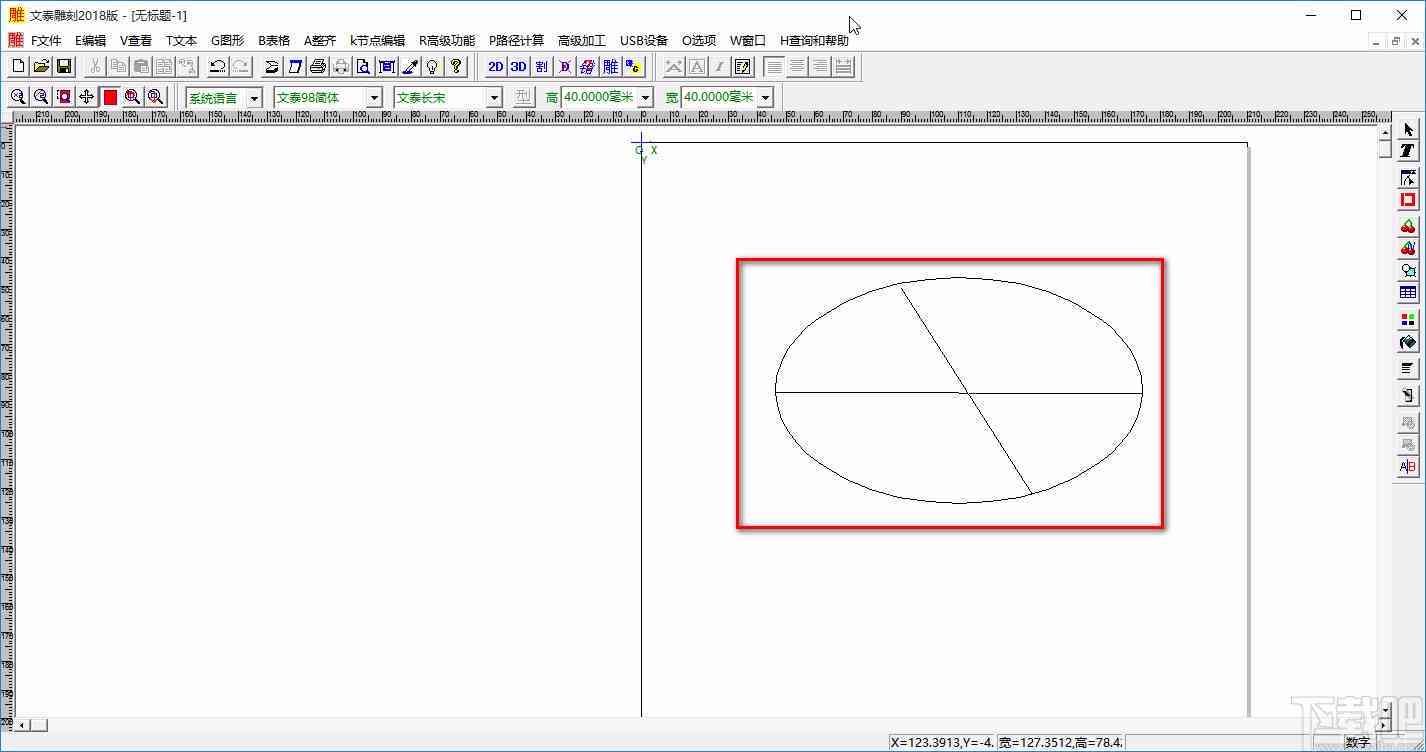The image size is (1426, 752).
Task: Click the Print icon in toolbar
Action: pos(318,67)
